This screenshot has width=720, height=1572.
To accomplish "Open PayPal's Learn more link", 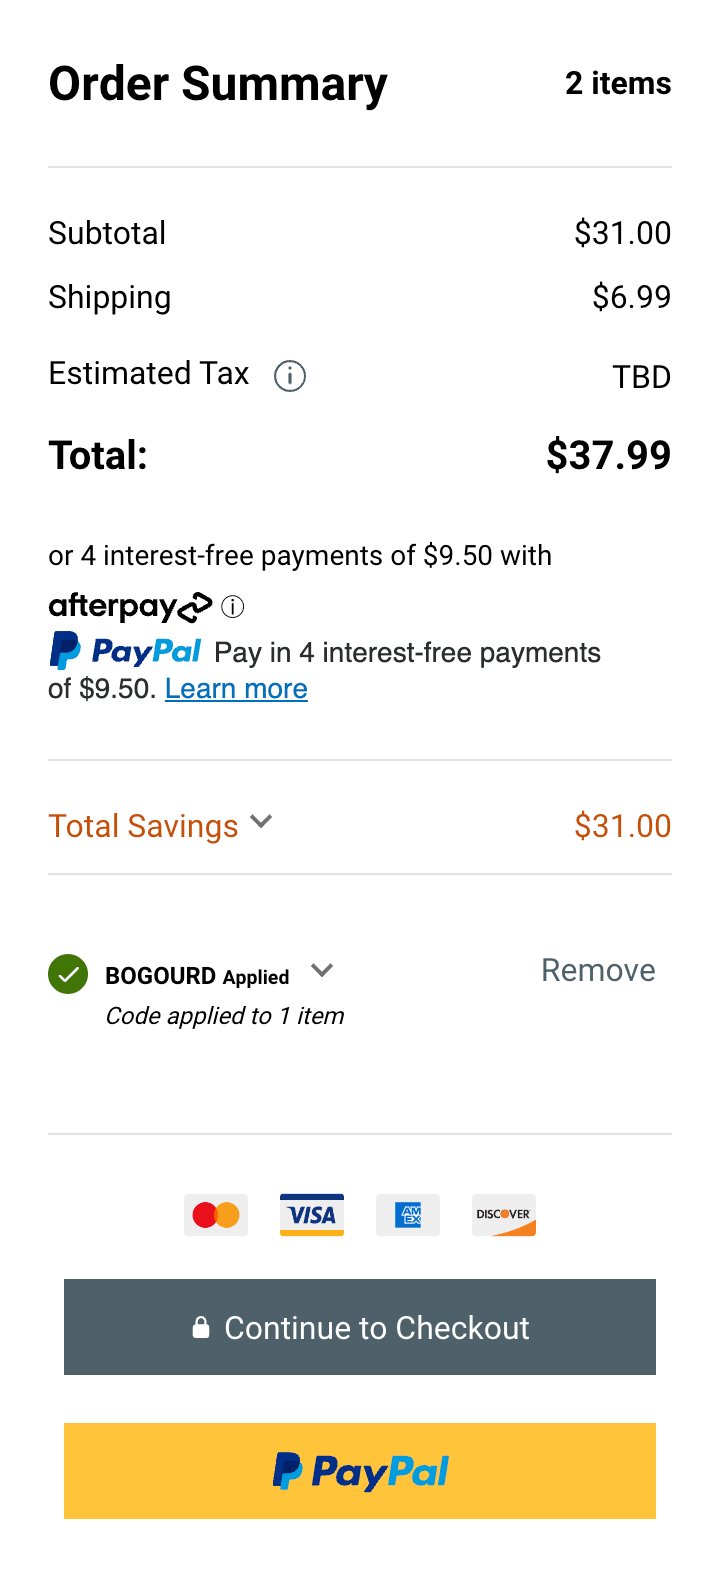I will [x=236, y=689].
